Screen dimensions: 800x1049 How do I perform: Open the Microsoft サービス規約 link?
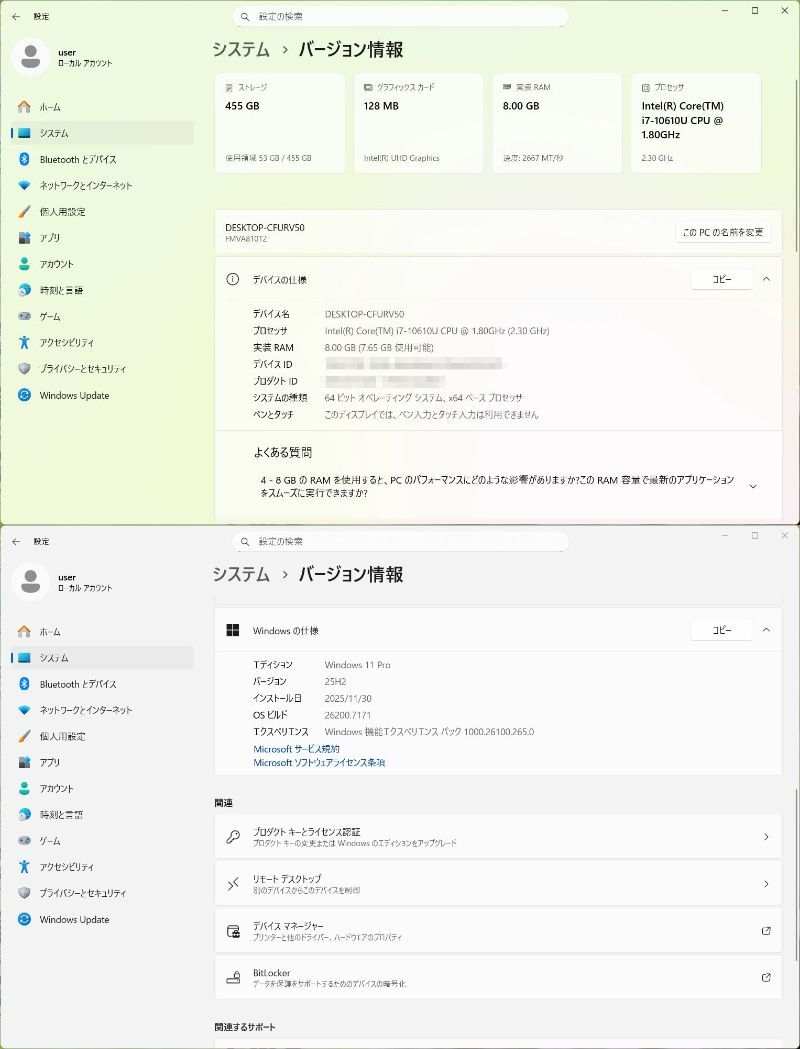(296, 749)
